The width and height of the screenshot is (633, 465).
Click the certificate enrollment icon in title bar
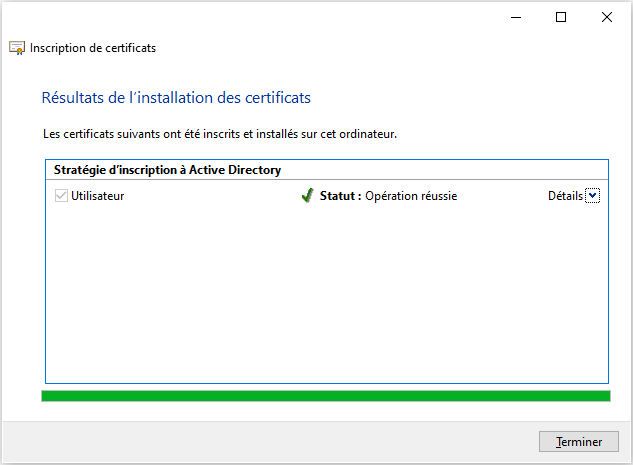pos(17,48)
